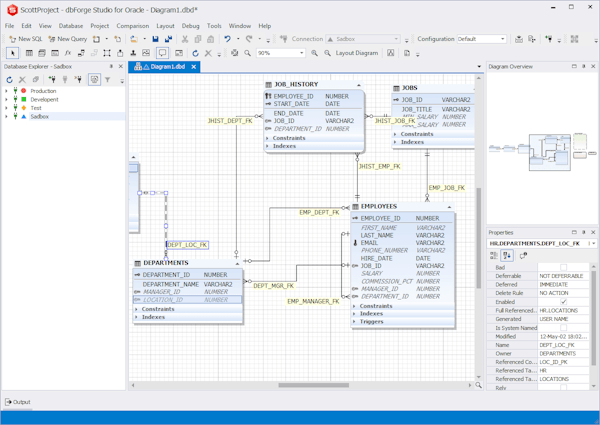
Task: Toggle the Bad checkbox in Properties
Action: tap(563, 268)
